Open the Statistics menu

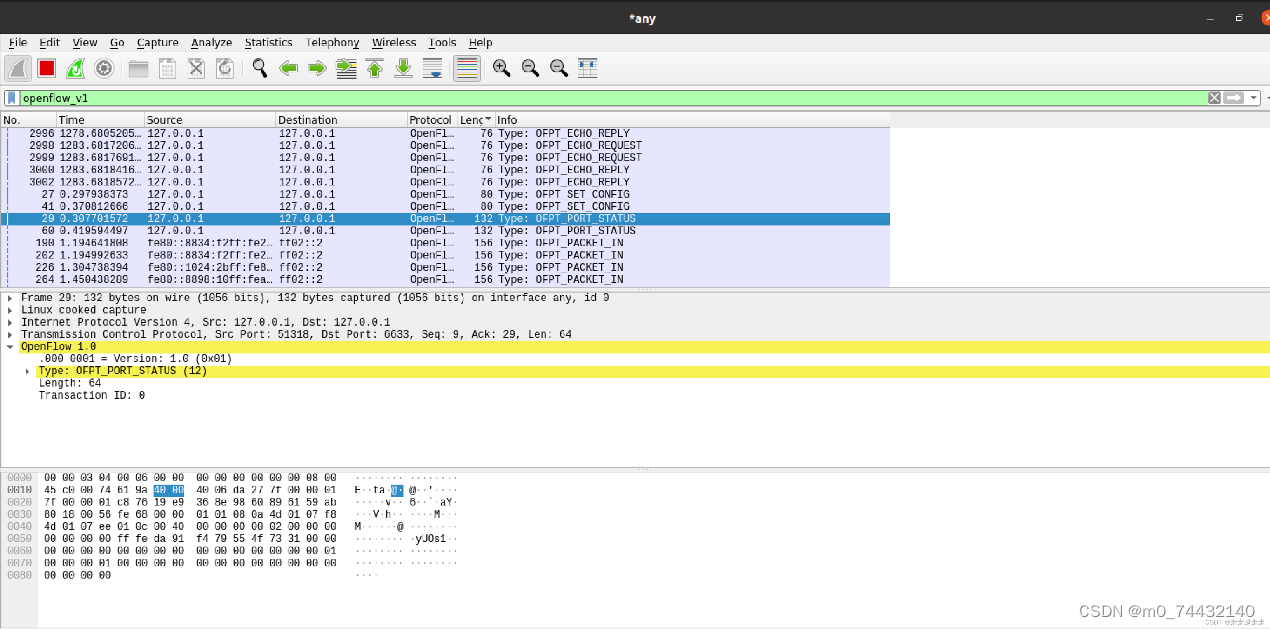(x=268, y=42)
